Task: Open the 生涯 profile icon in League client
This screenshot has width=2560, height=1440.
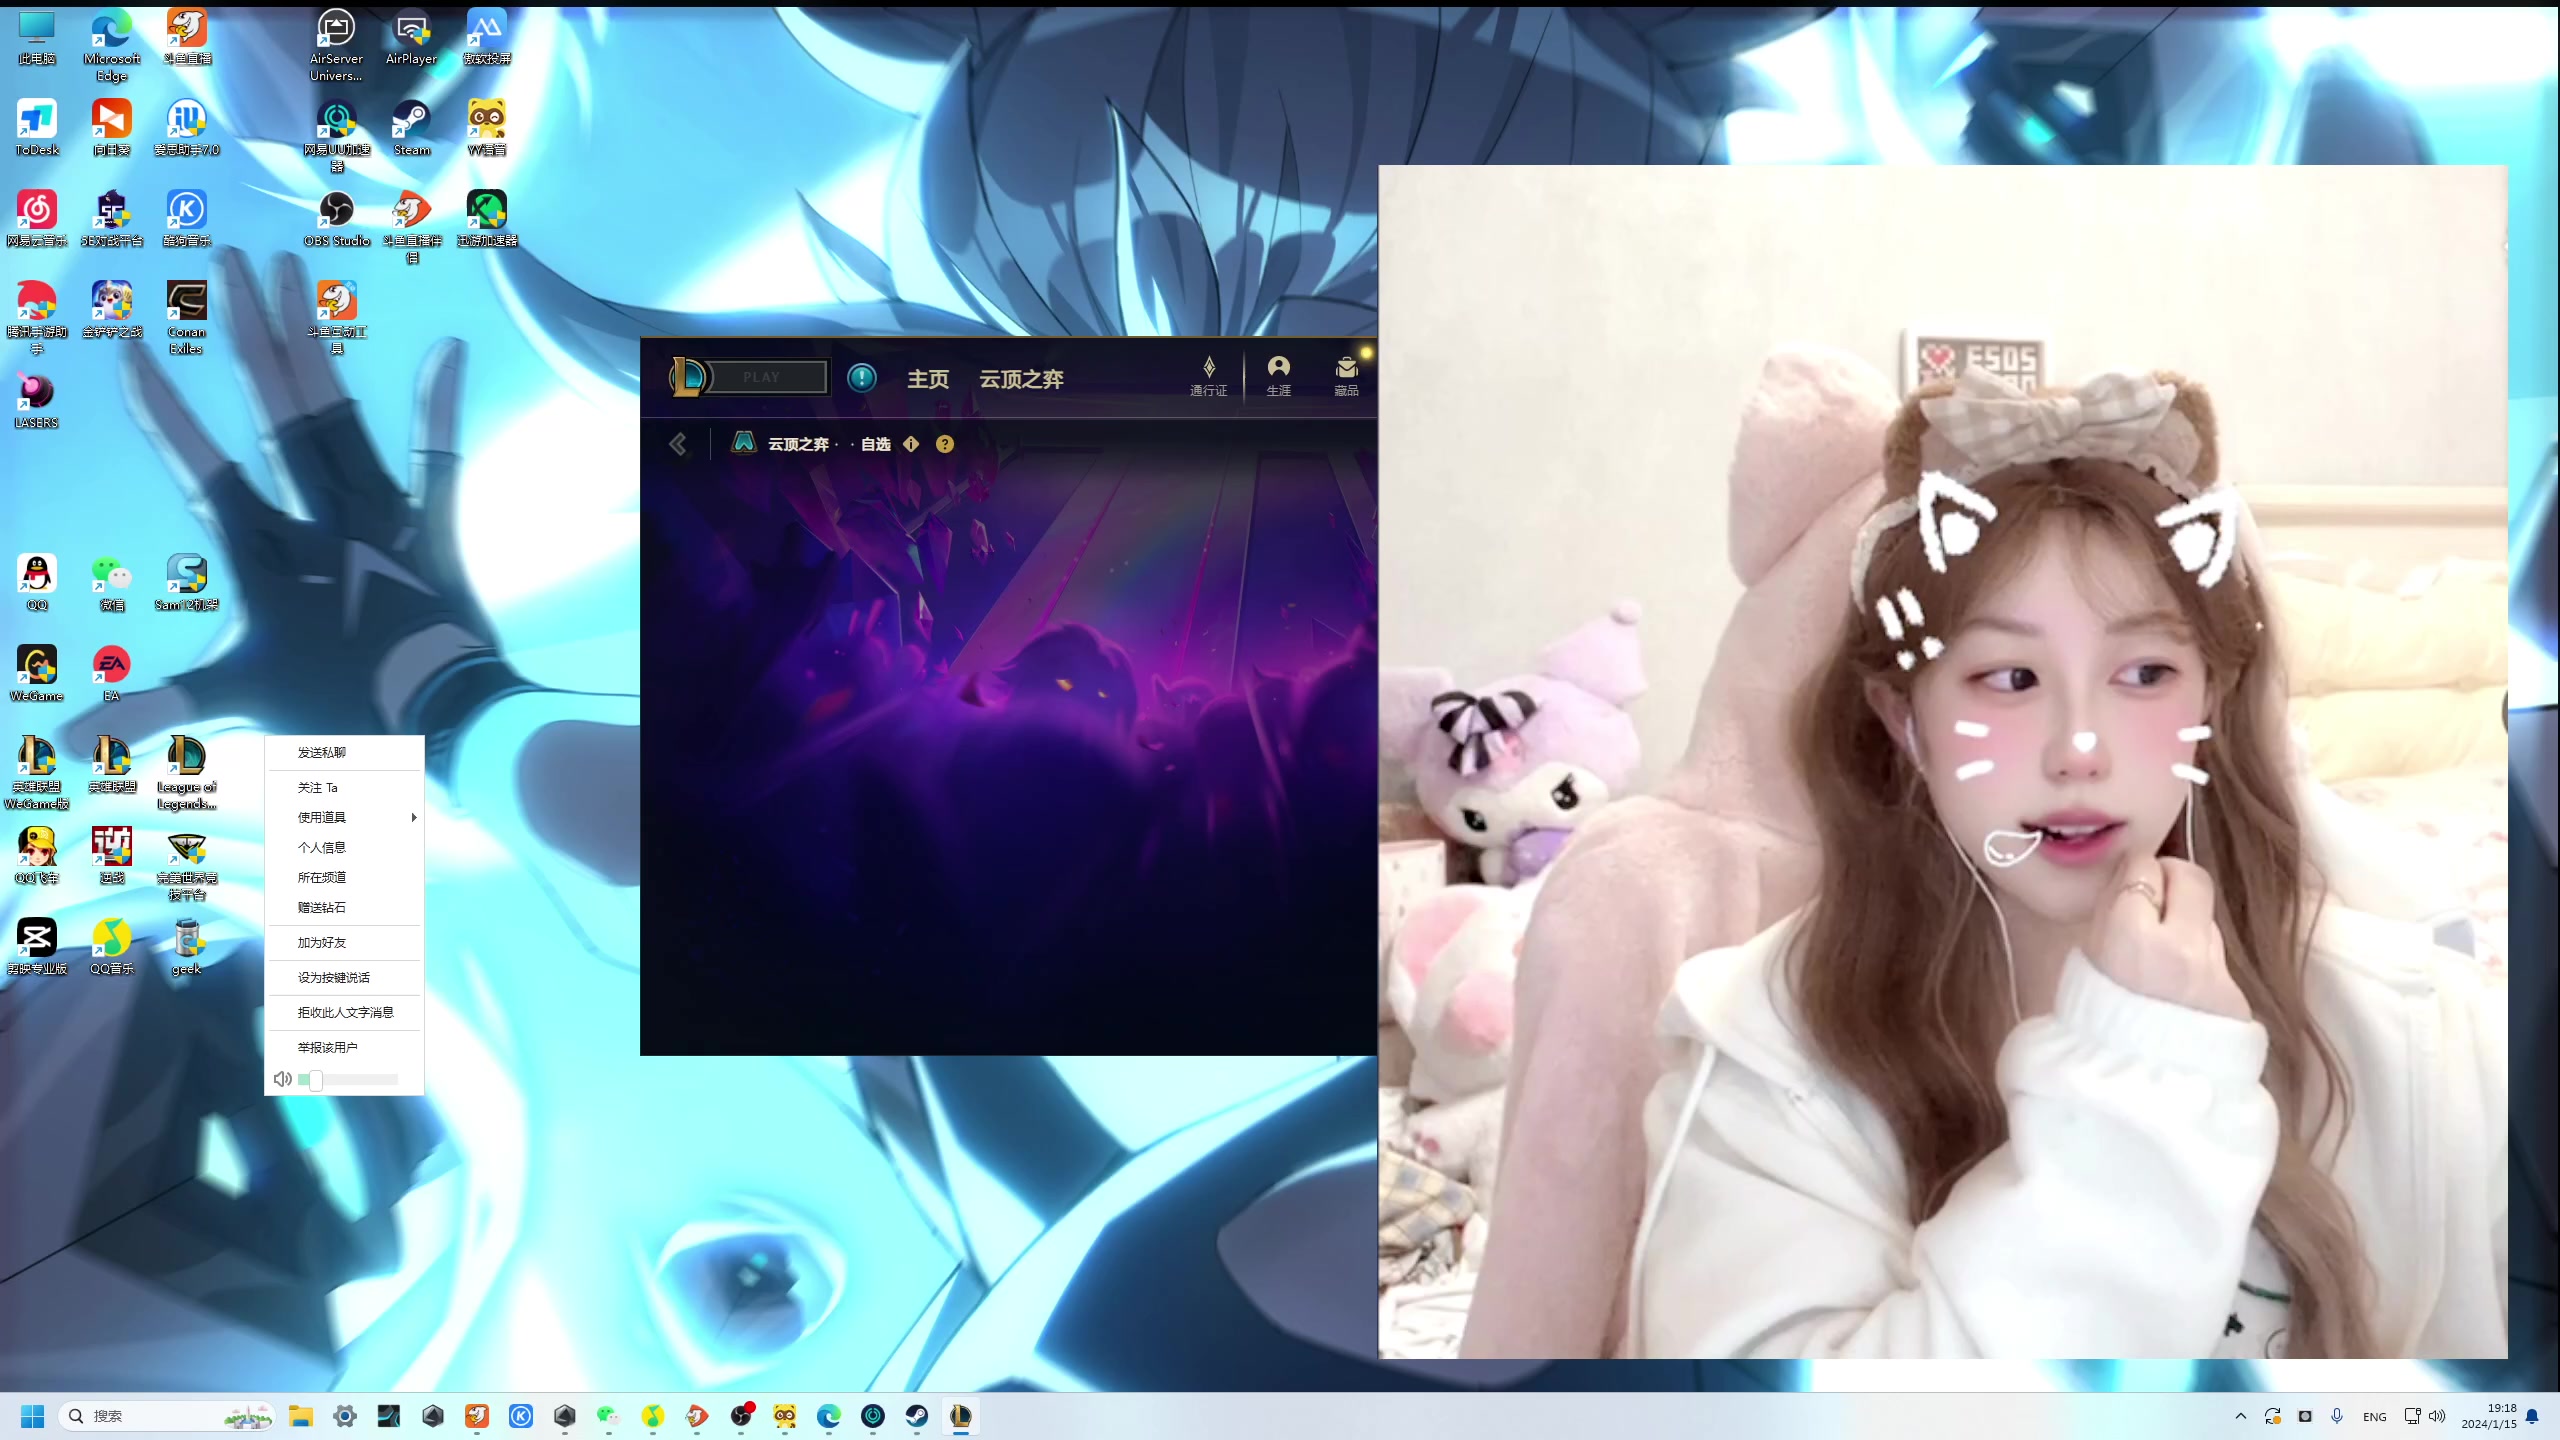Action: (1278, 377)
